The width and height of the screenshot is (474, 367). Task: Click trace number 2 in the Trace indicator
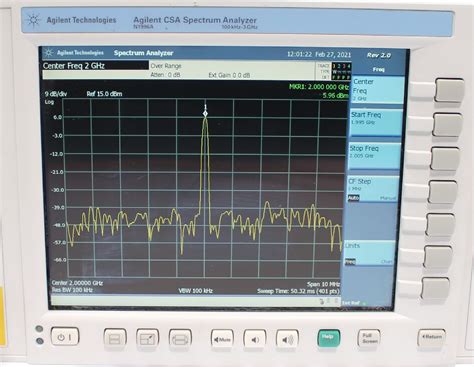point(339,66)
